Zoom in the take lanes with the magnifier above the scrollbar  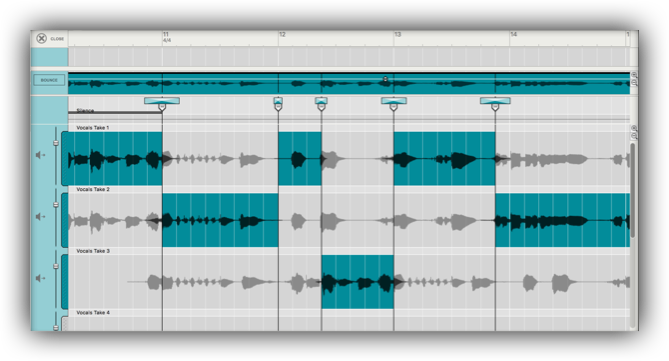[x=634, y=128]
